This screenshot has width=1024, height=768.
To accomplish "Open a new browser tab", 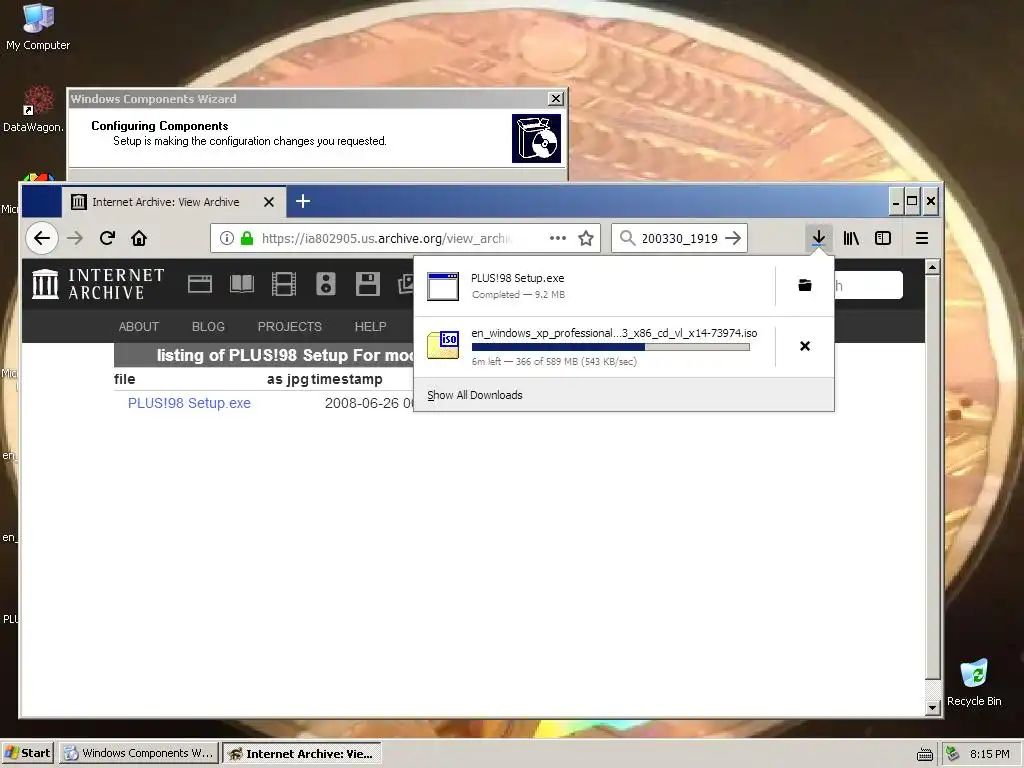I will tap(302, 201).
